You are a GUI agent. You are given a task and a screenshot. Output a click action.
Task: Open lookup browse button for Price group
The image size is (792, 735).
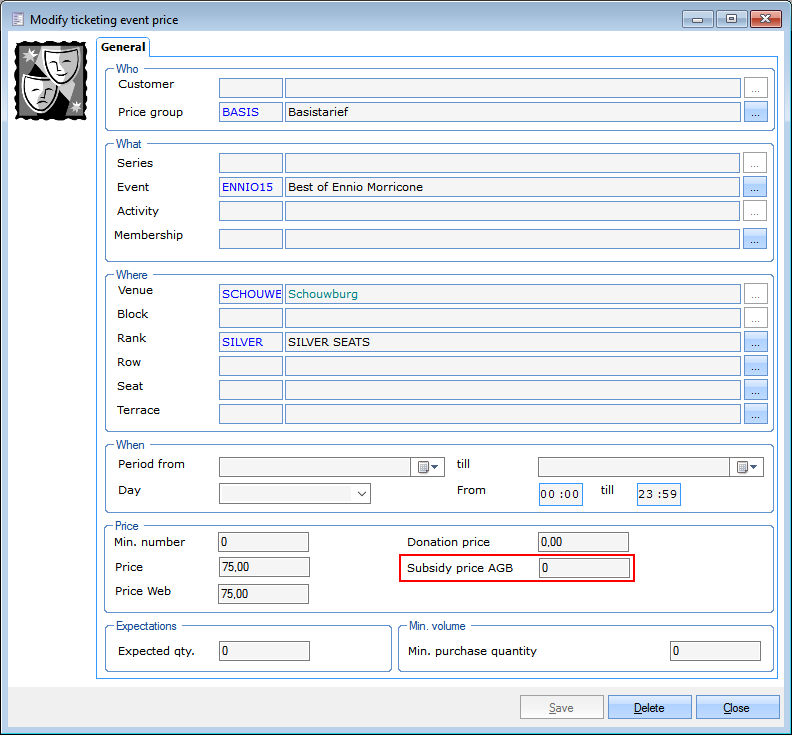pyautogui.click(x=755, y=112)
